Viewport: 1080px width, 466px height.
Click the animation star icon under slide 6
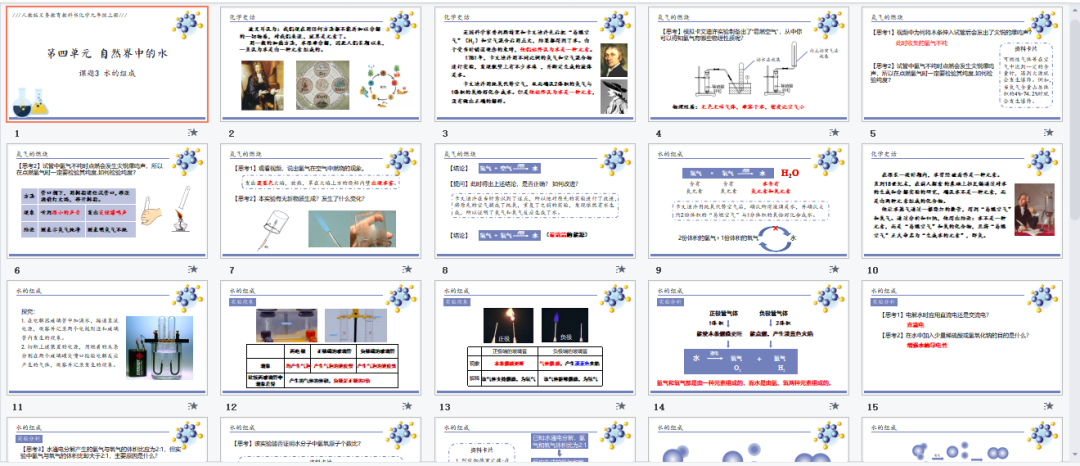tap(194, 270)
